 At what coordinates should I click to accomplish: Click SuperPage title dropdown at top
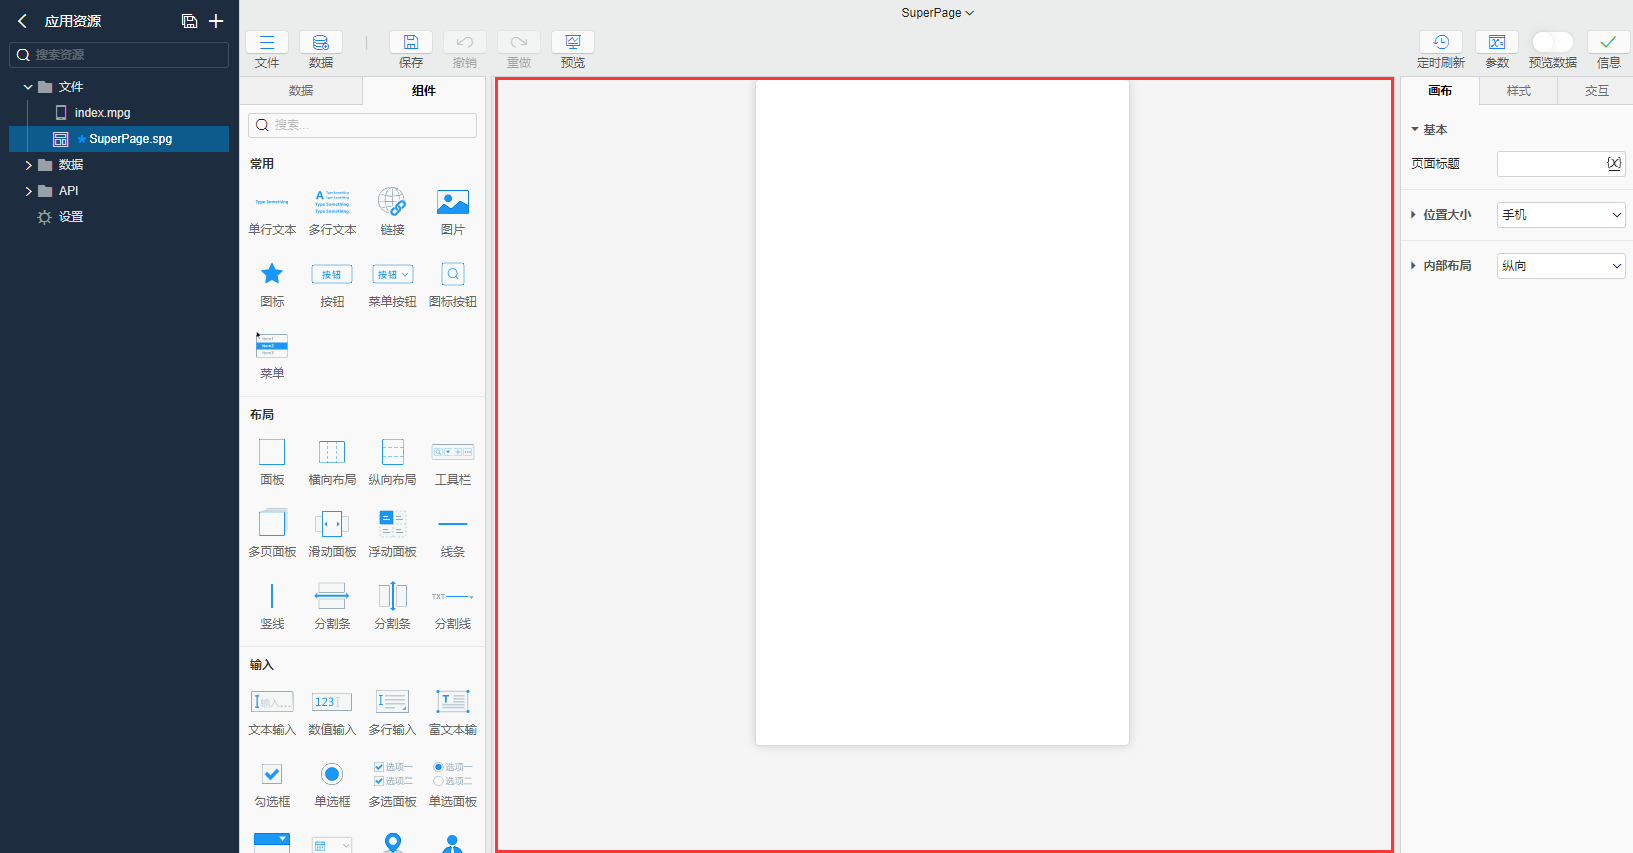pos(937,13)
